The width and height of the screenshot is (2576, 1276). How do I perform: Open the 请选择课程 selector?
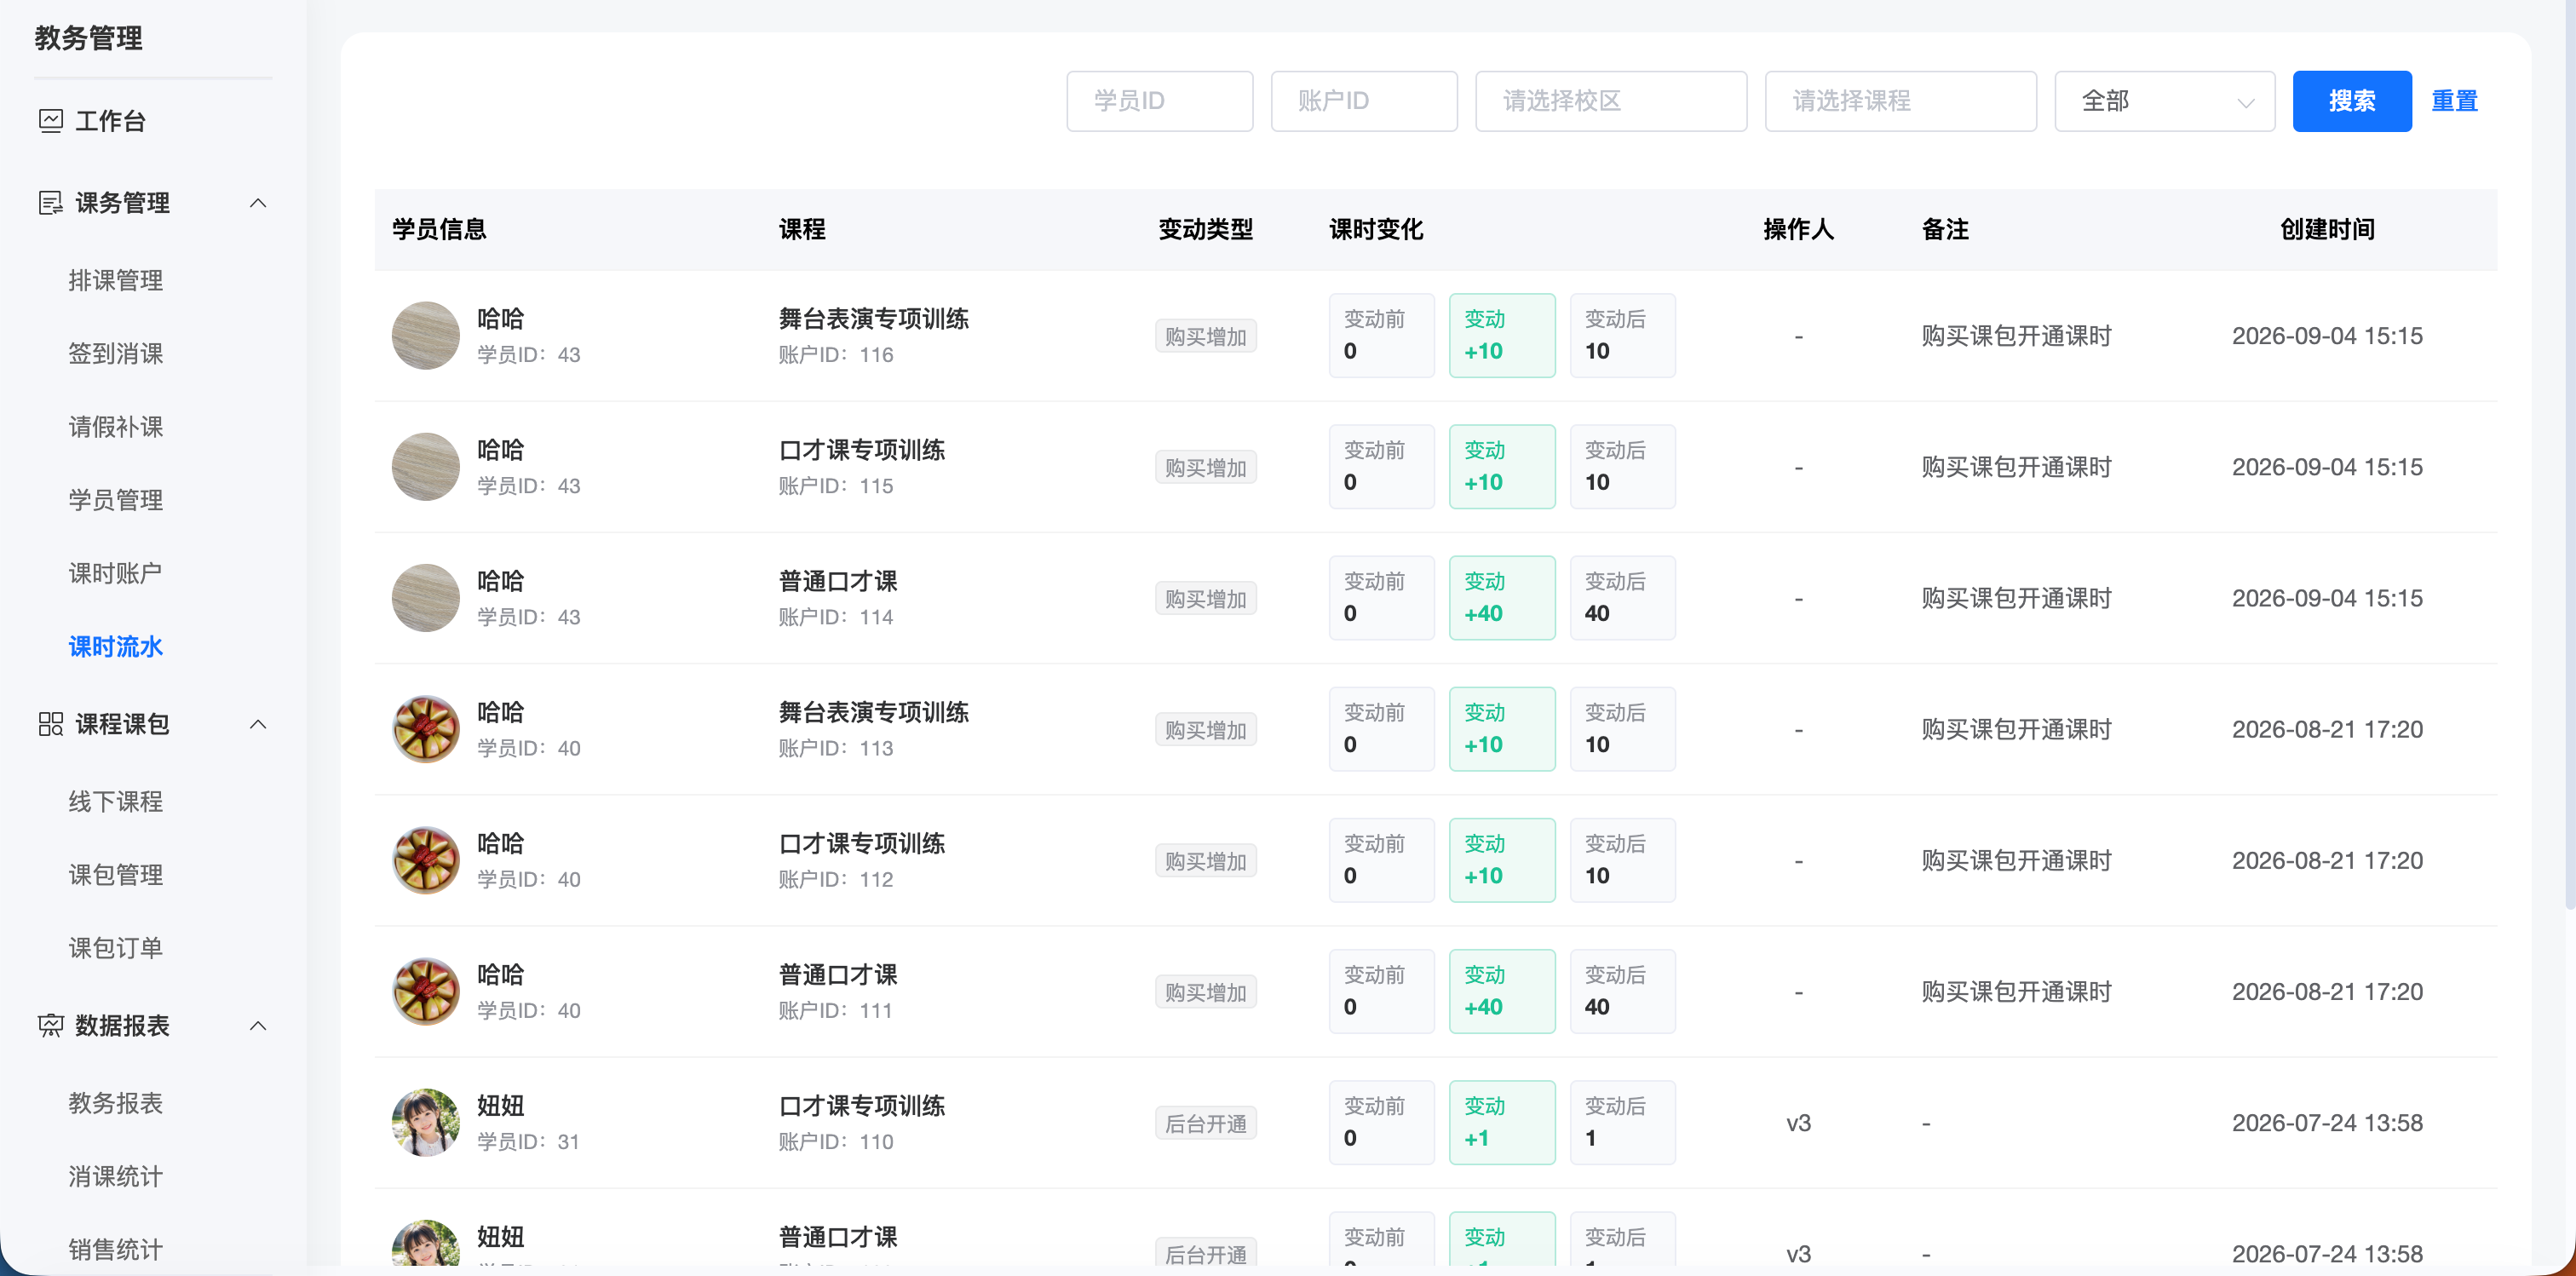pyautogui.click(x=1900, y=101)
